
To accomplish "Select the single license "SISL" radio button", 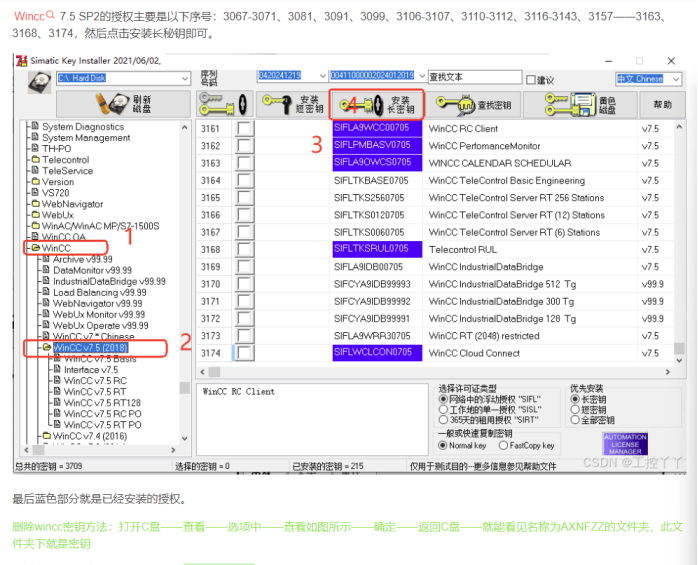I will [443, 409].
